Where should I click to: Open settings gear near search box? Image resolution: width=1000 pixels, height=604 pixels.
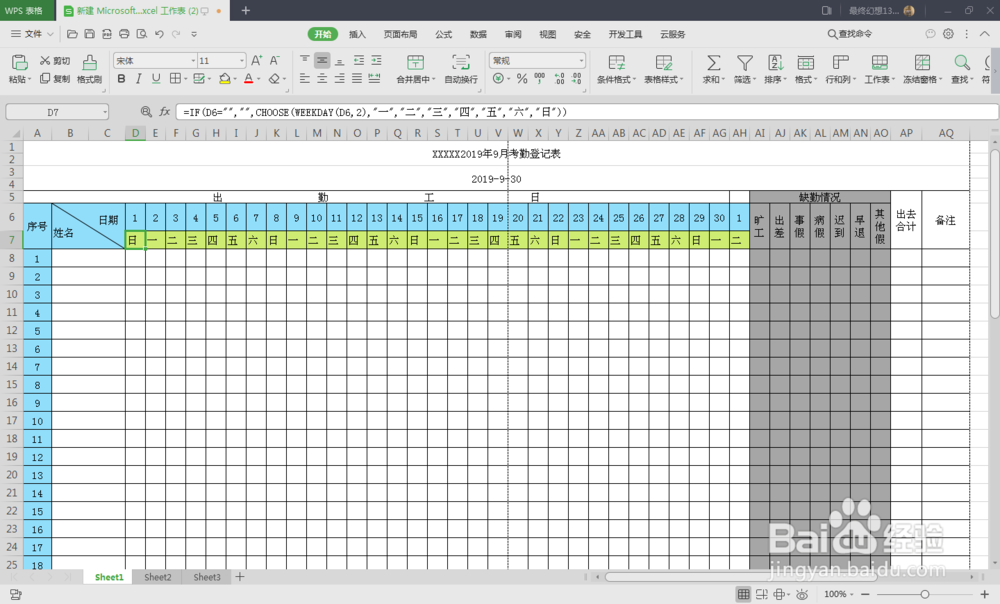point(948,34)
